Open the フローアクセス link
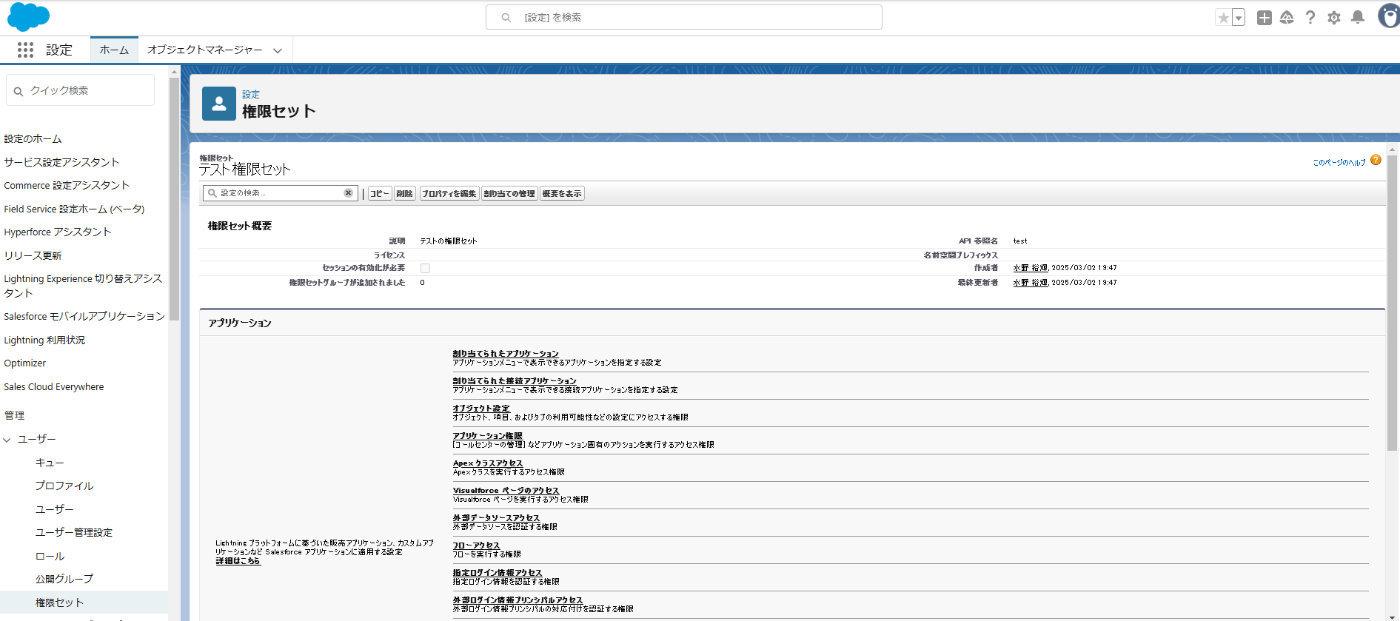The height and width of the screenshot is (621, 1400). pos(476,545)
